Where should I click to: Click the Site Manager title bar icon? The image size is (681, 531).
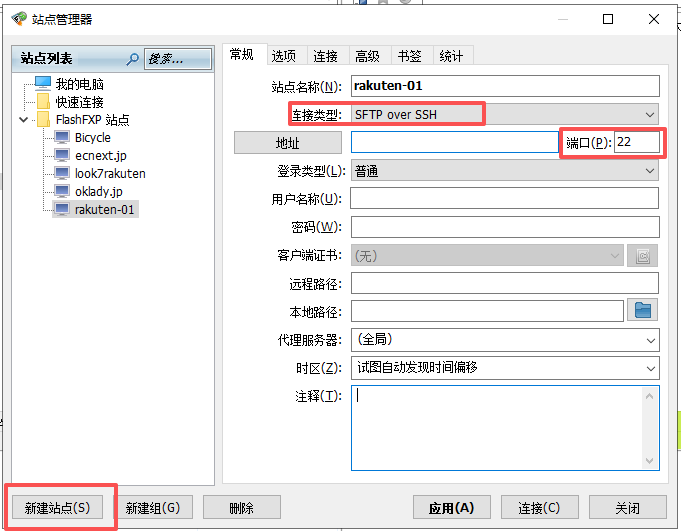pos(19,19)
